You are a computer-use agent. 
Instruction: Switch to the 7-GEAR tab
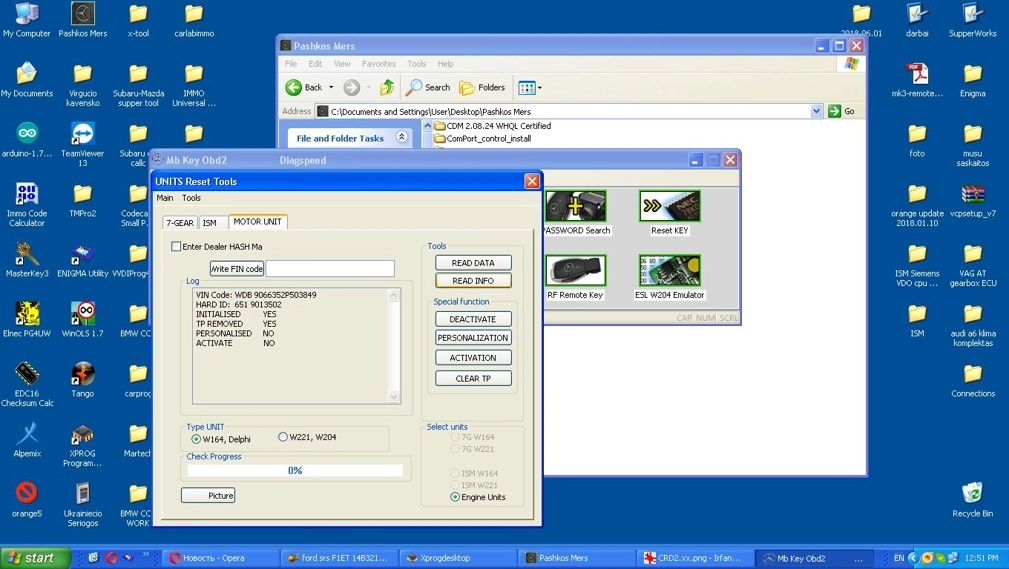(x=180, y=223)
